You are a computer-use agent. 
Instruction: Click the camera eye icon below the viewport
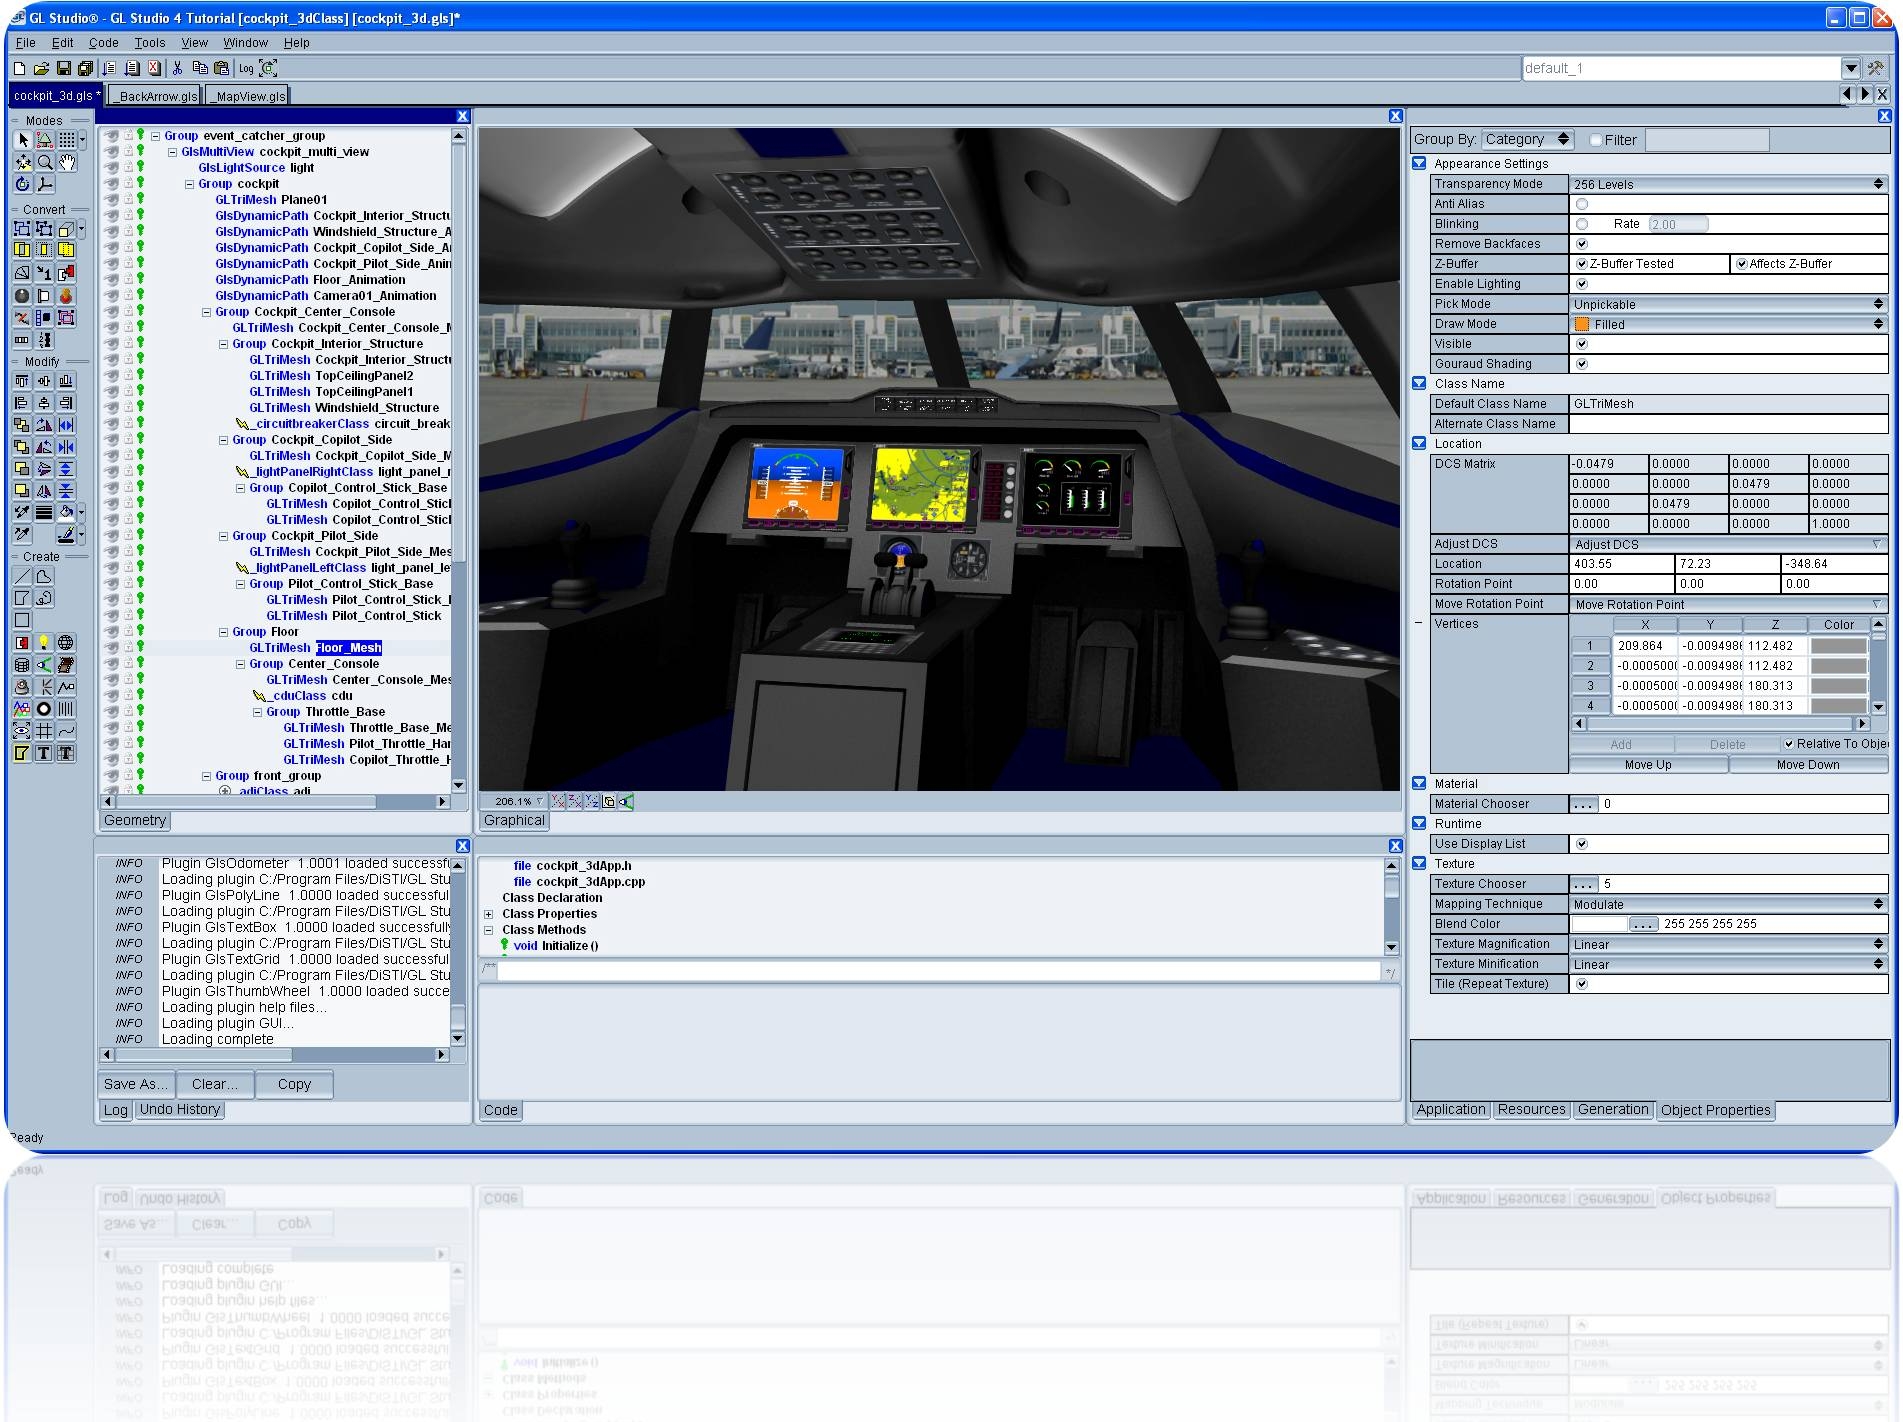(x=626, y=801)
